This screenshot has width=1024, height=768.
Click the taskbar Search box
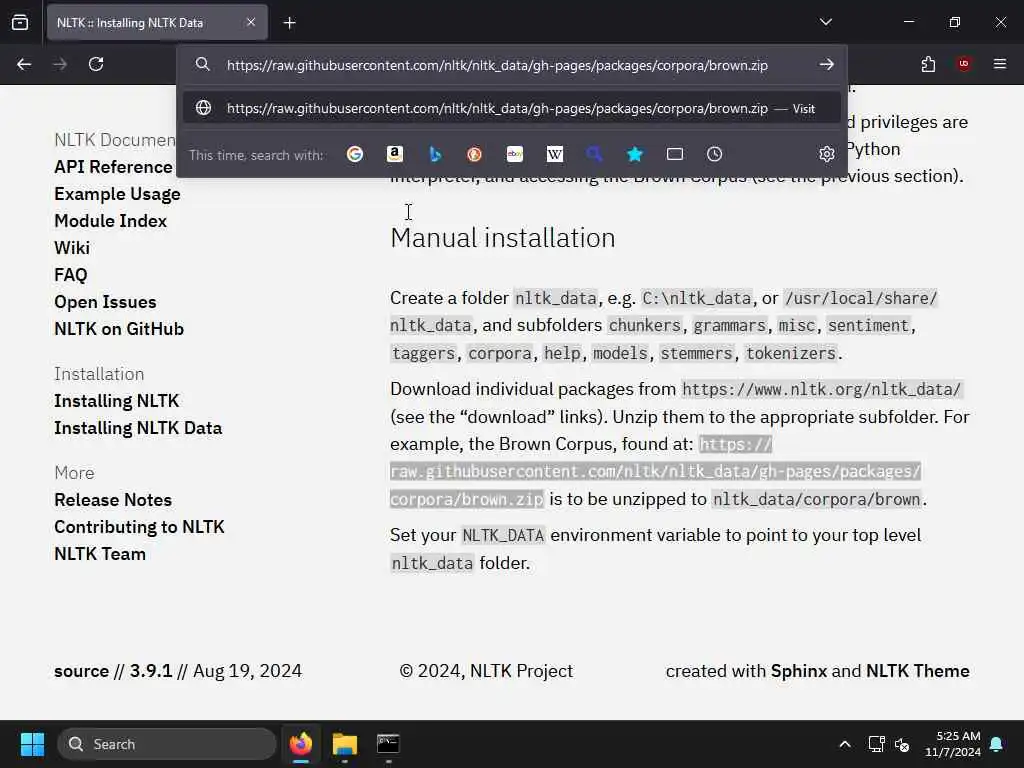tap(167, 744)
